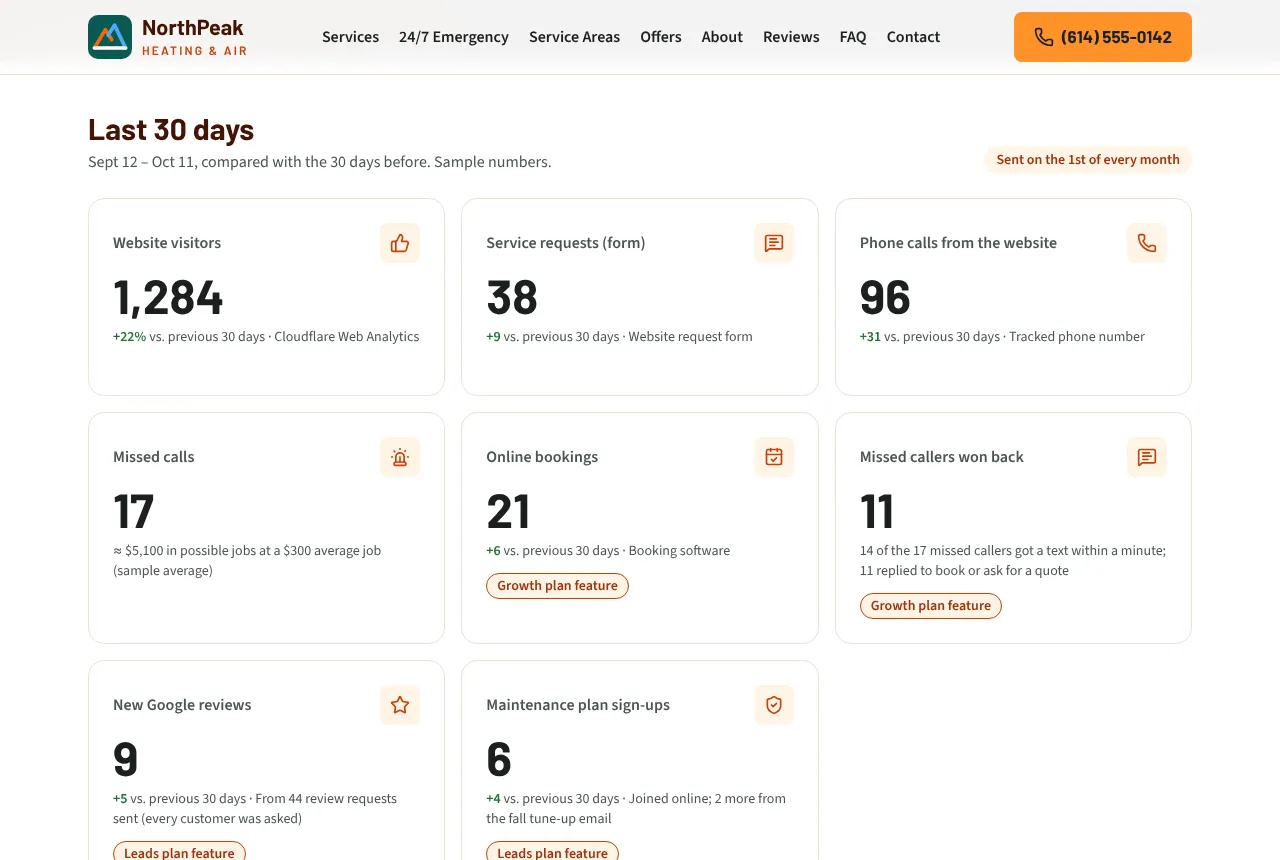Open the About page link
Image resolution: width=1280 pixels, height=860 pixels.
pyautogui.click(x=722, y=37)
